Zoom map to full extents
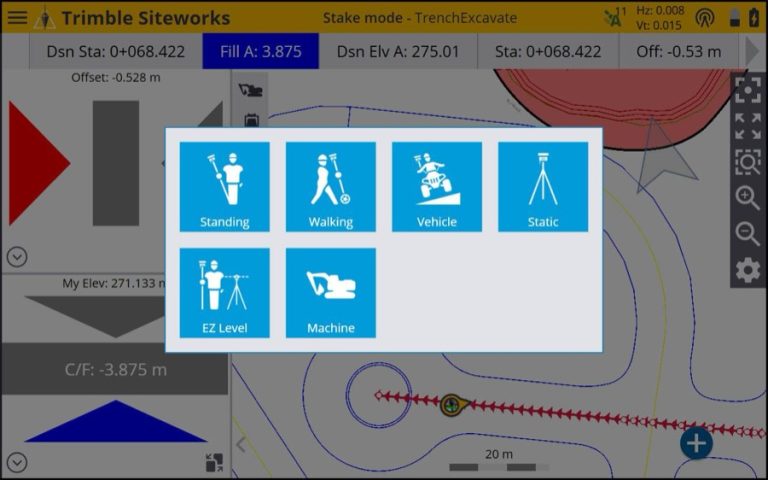Image resolution: width=768 pixels, height=480 pixels. [x=748, y=126]
